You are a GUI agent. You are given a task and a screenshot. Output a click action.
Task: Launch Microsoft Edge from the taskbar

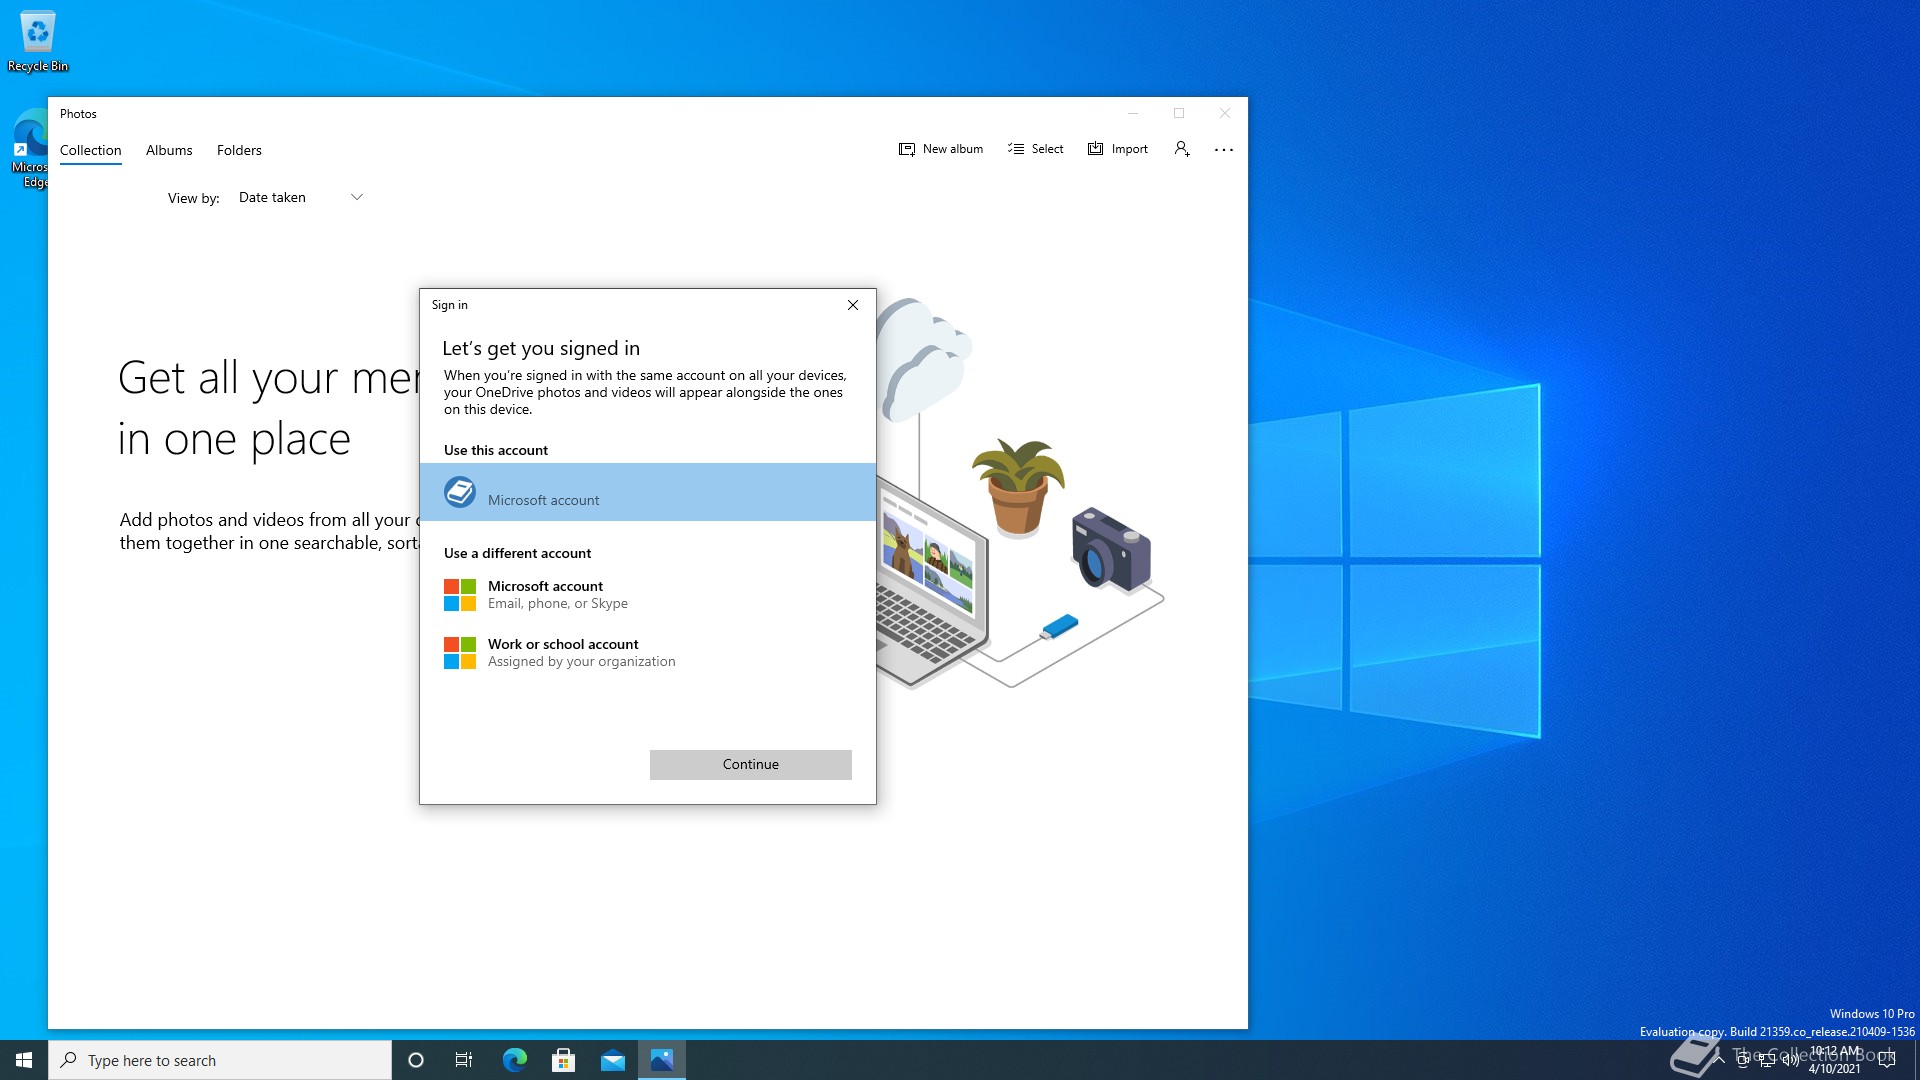[514, 1060]
